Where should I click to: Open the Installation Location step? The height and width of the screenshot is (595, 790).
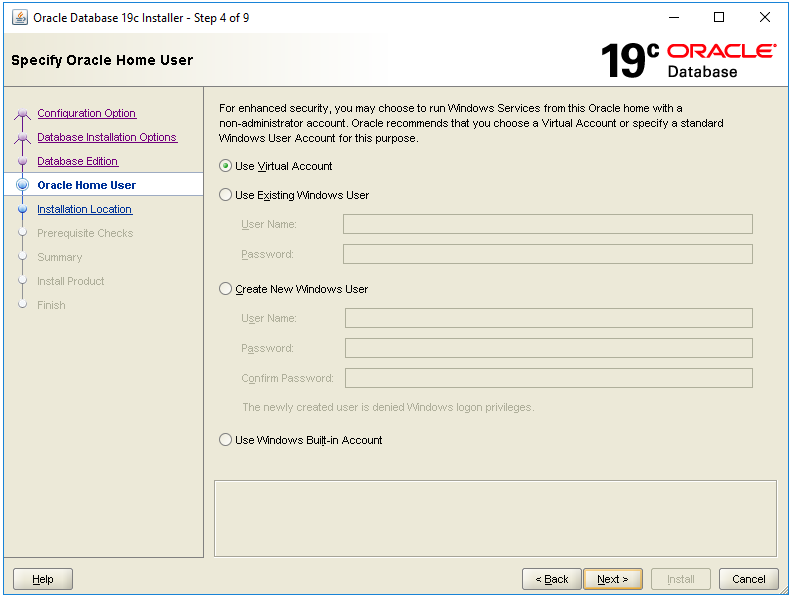click(x=84, y=209)
